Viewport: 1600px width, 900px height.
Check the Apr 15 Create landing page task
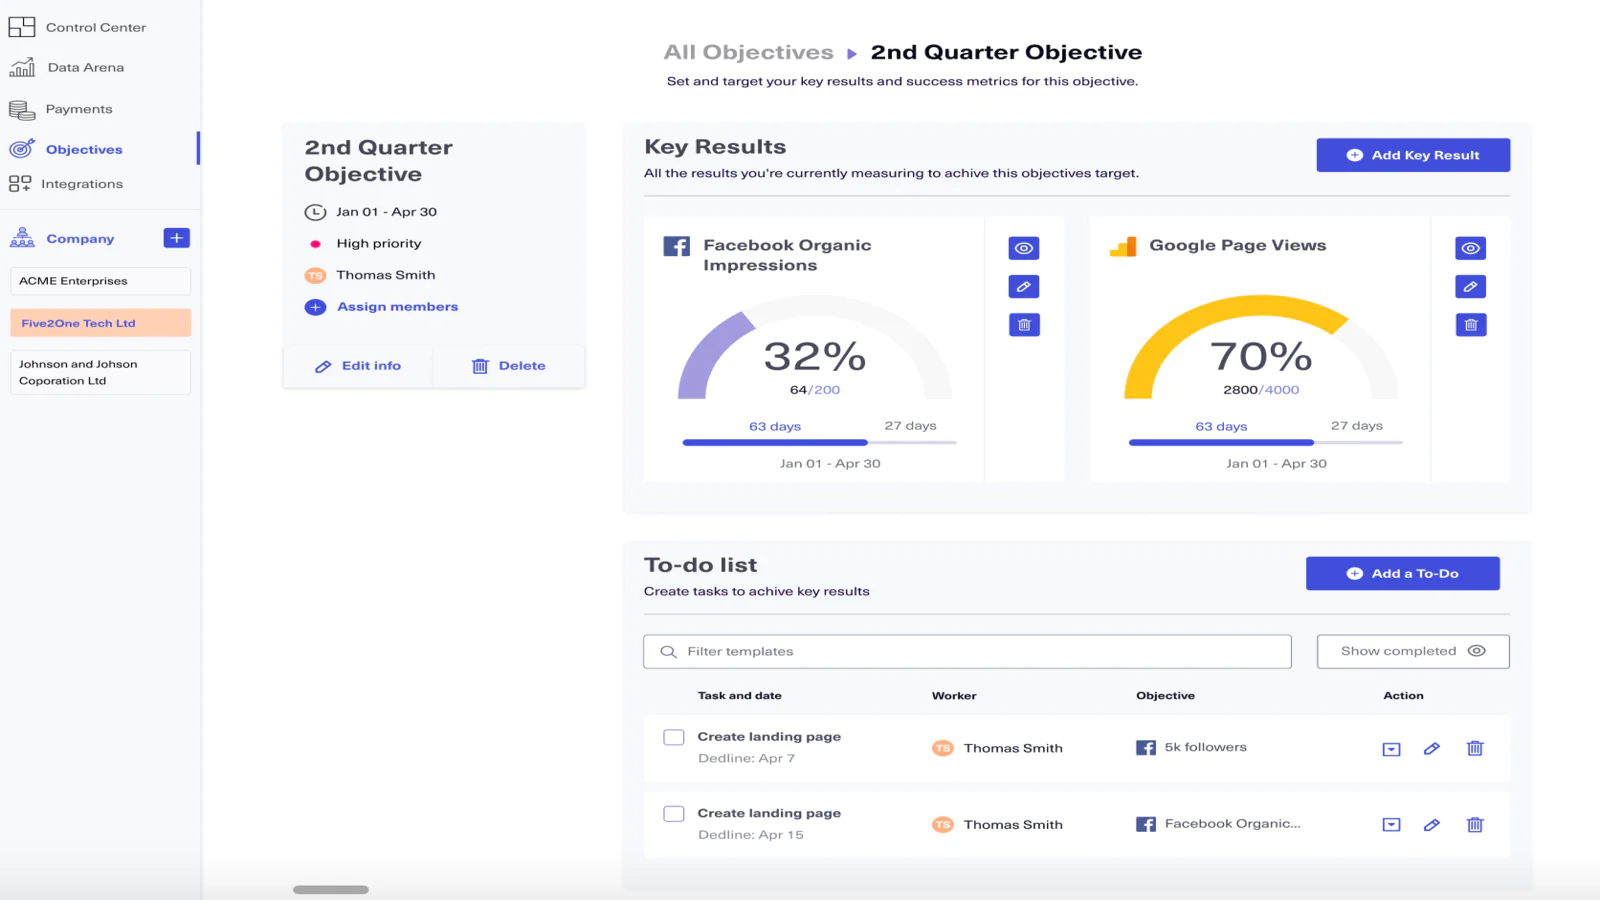674,814
